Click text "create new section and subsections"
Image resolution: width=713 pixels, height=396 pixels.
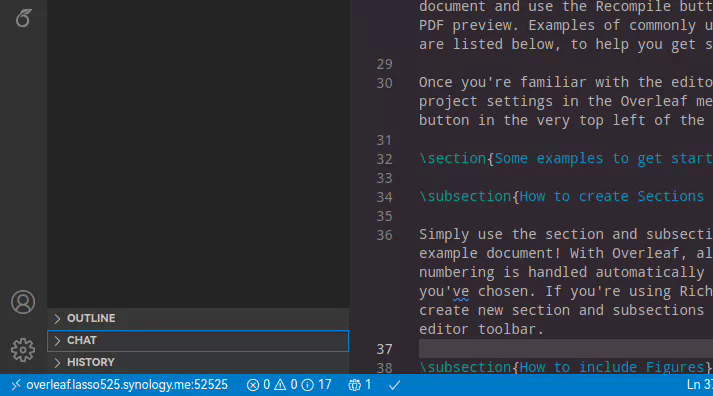click(x=562, y=310)
